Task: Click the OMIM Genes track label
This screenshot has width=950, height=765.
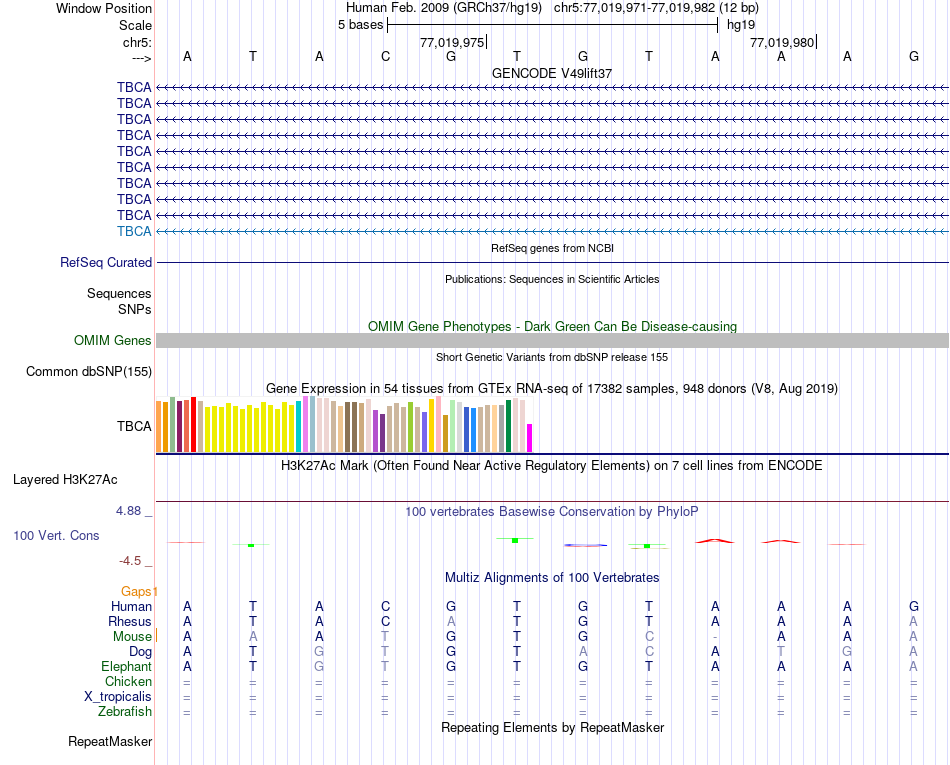Action: tap(113, 340)
